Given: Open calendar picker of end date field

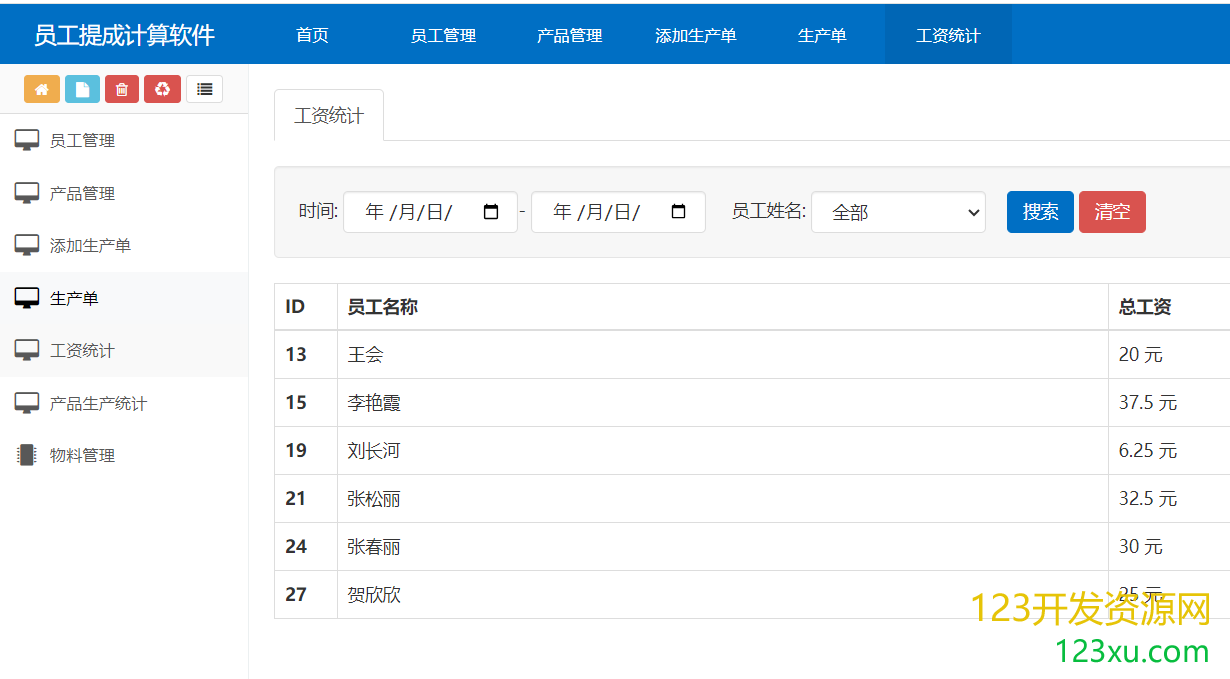Looking at the screenshot, I should click(679, 212).
